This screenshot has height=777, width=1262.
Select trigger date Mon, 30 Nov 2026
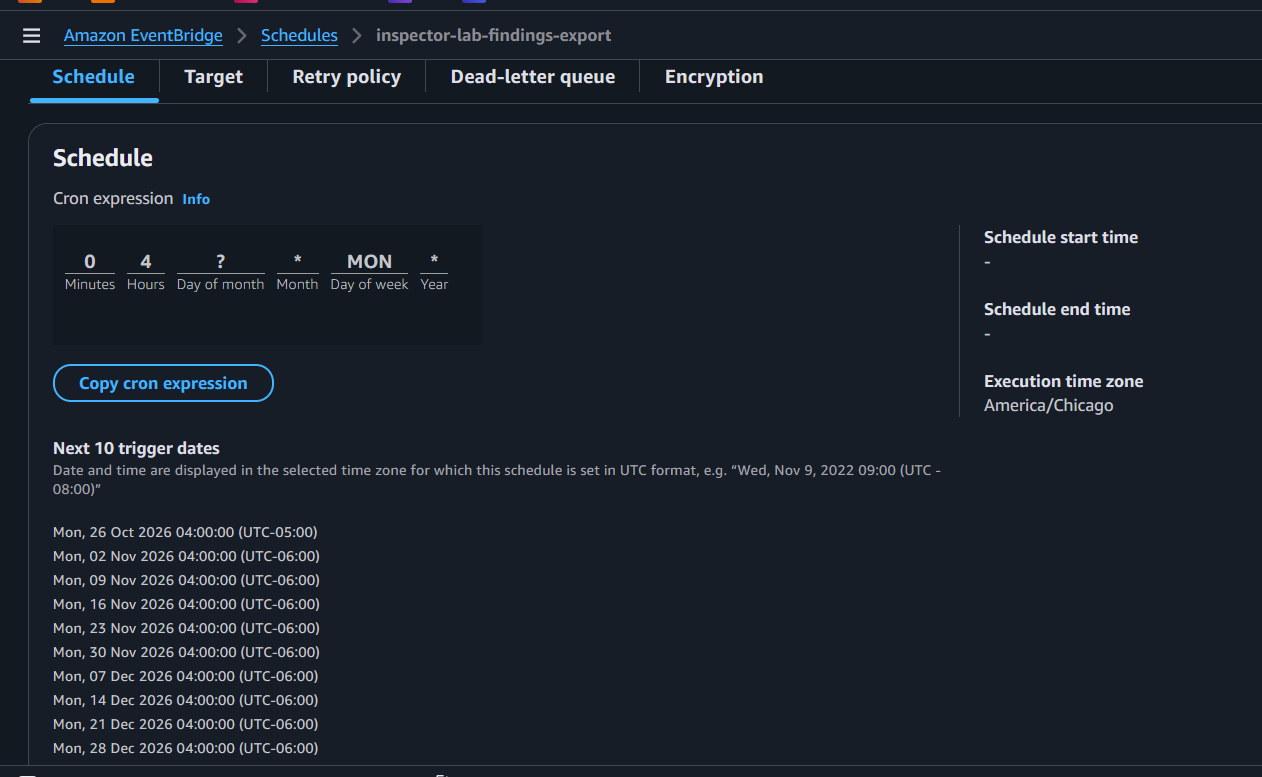186,652
